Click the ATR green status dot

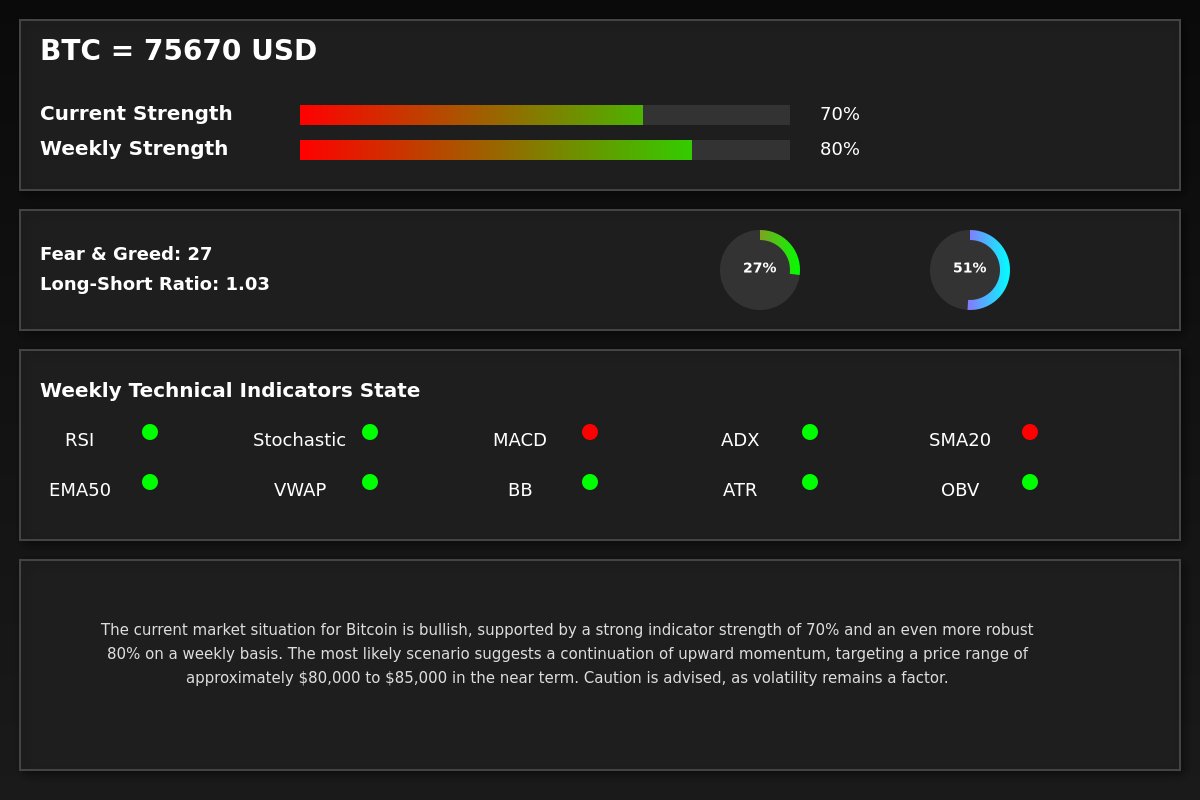(x=810, y=482)
